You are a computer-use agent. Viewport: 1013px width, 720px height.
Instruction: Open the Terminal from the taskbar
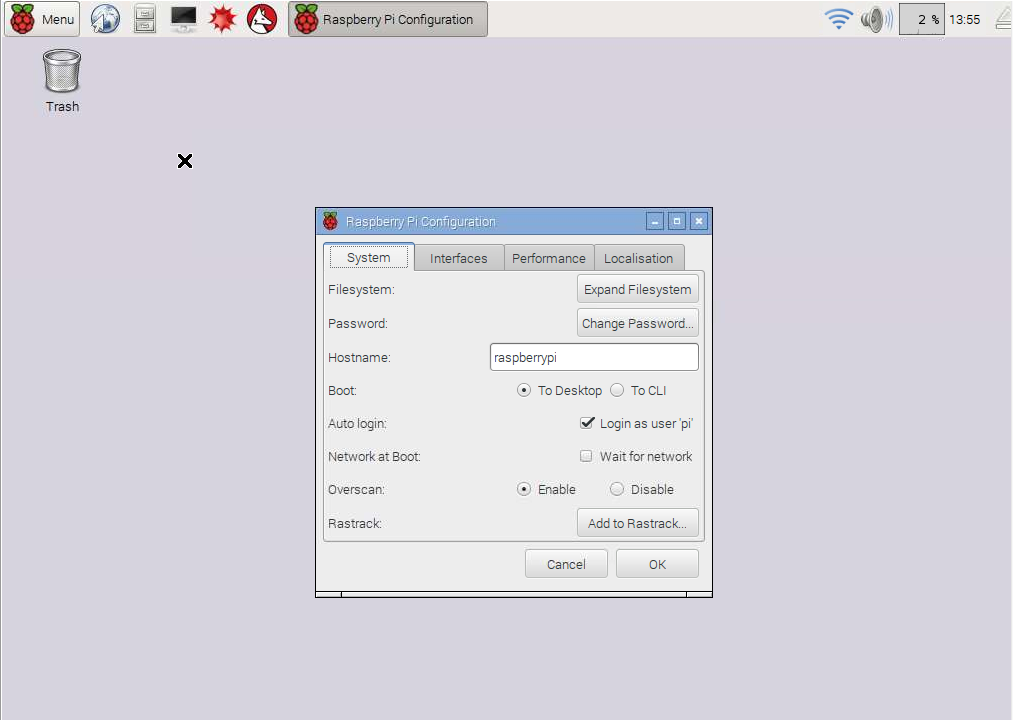point(183,18)
